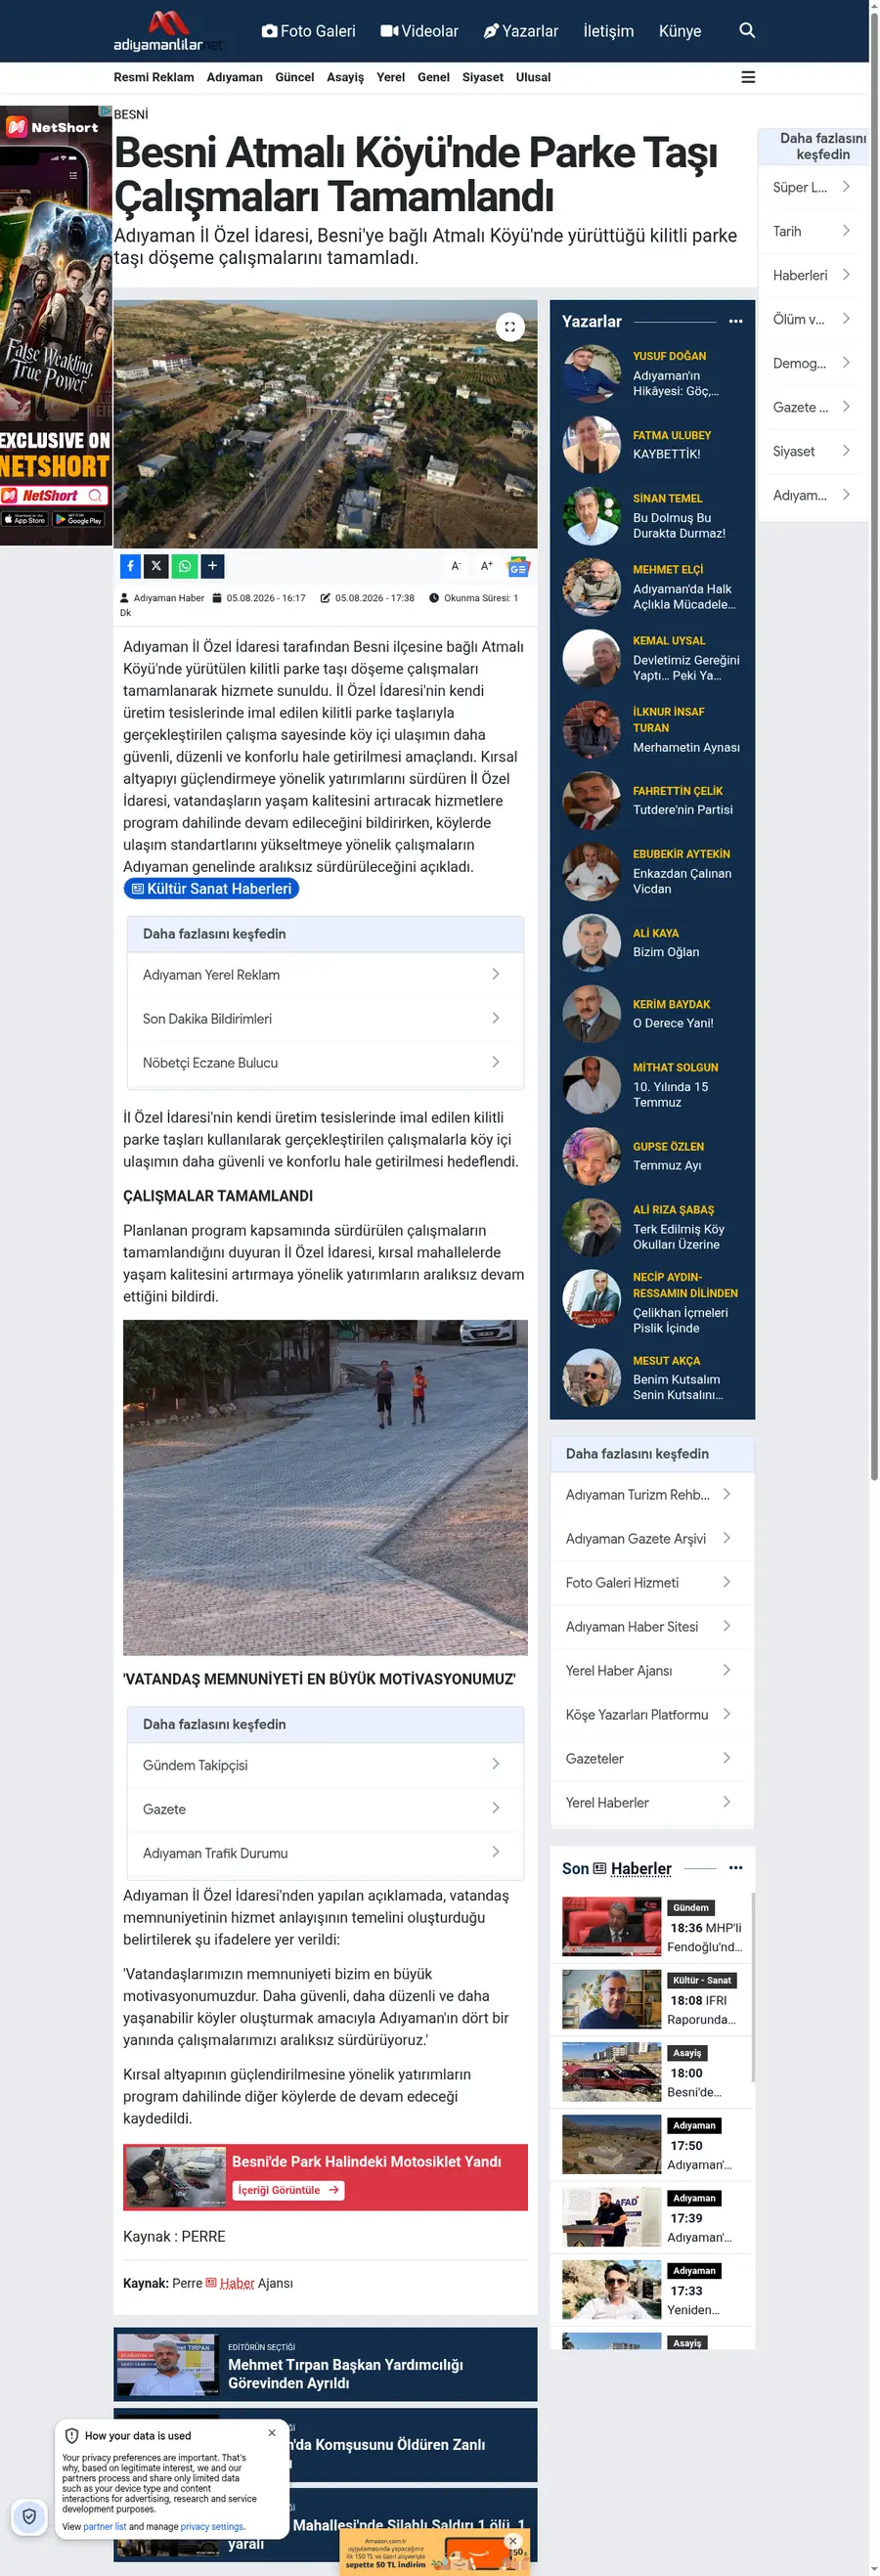Image resolution: width=880 pixels, height=2576 pixels.
Task: Open Gazeteler item in sidebar list
Action: pos(652,1757)
